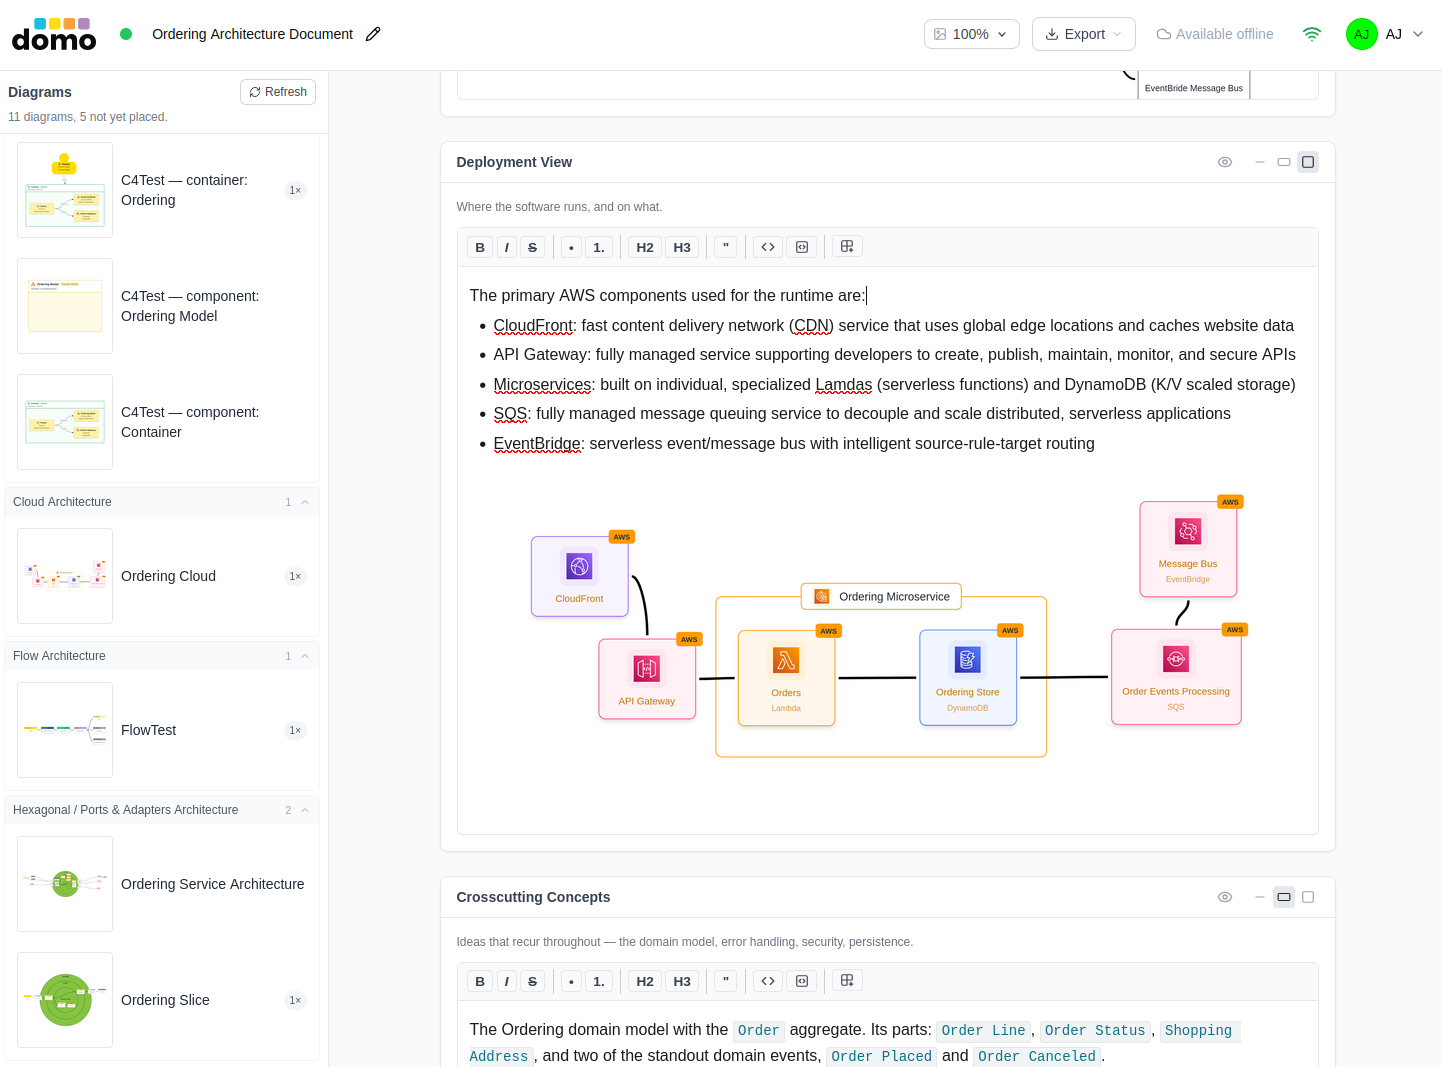
Task: Click the Ordering Microservice group label
Action: click(881, 597)
